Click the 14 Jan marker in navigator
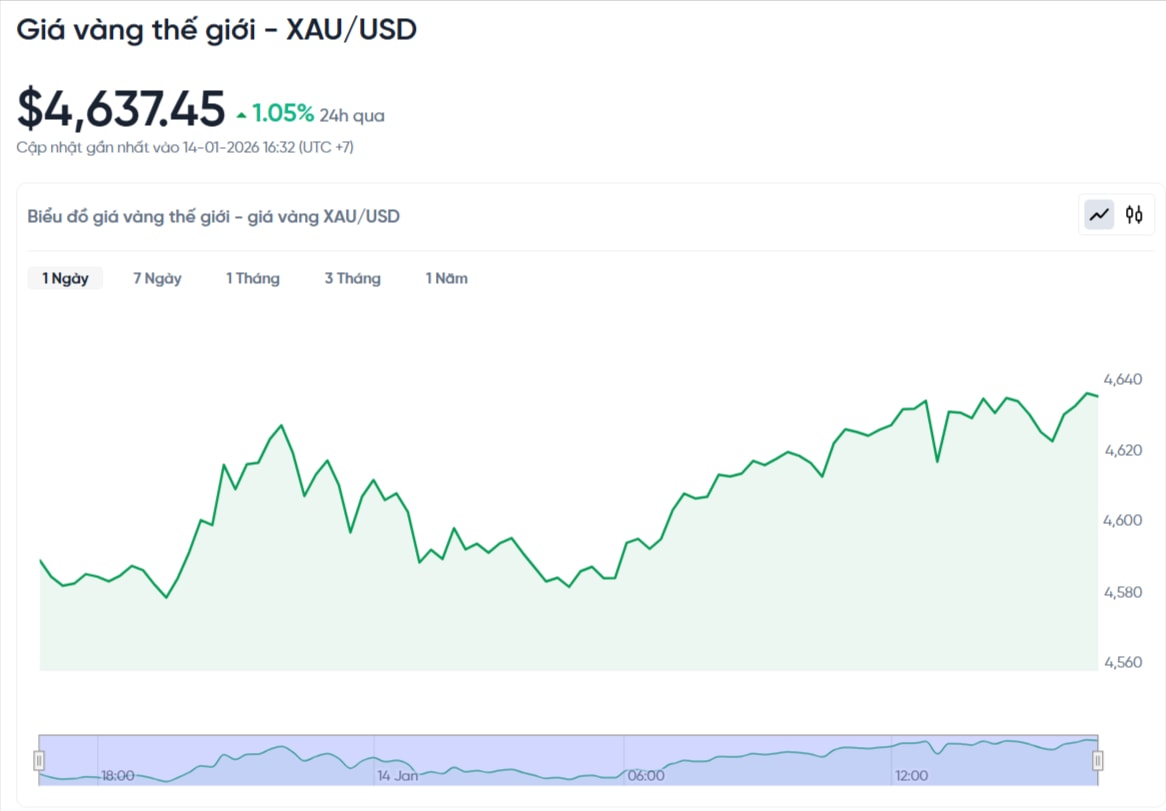 click(x=397, y=775)
